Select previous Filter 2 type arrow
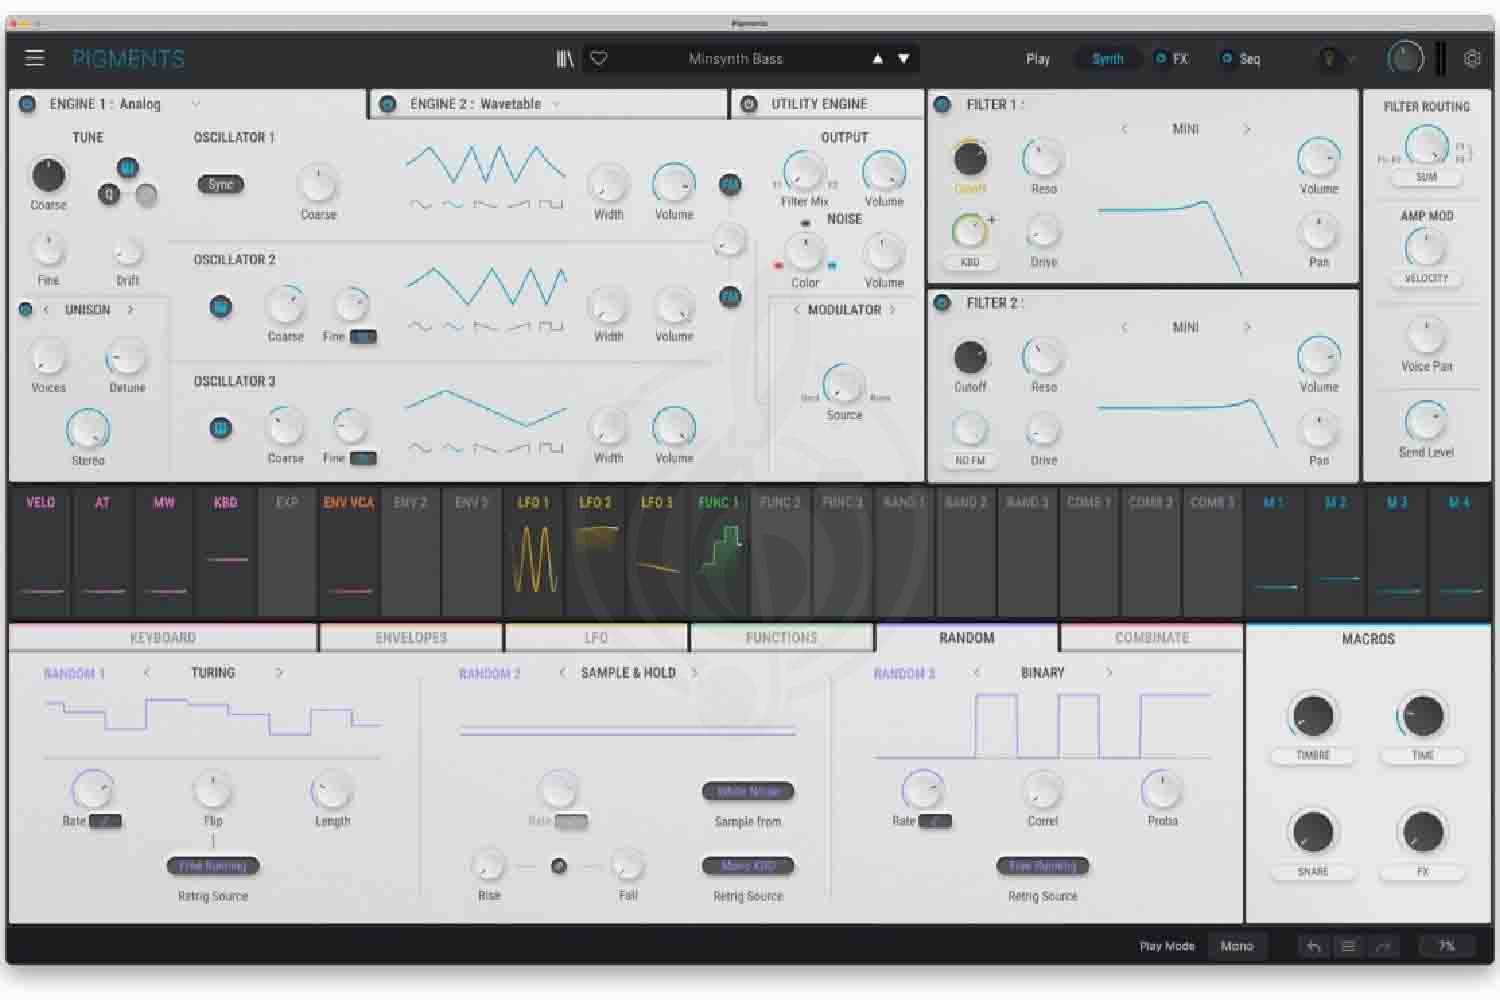 [1124, 328]
